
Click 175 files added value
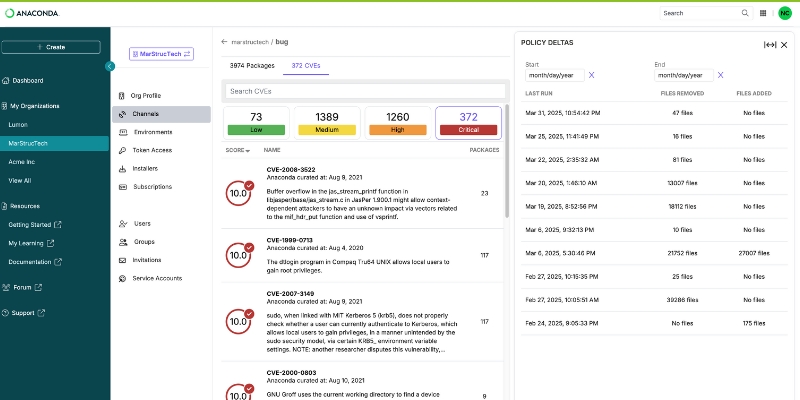coord(754,323)
